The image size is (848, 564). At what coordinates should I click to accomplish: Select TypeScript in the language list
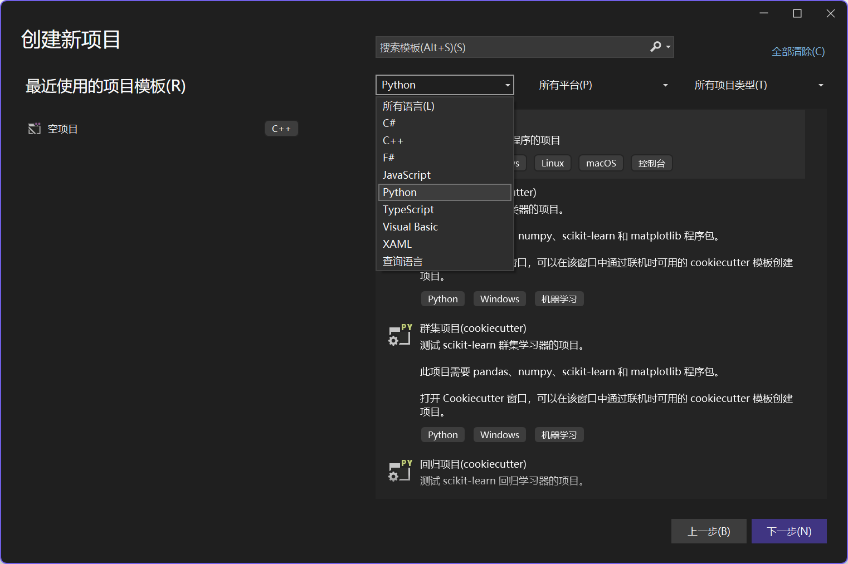click(445, 210)
